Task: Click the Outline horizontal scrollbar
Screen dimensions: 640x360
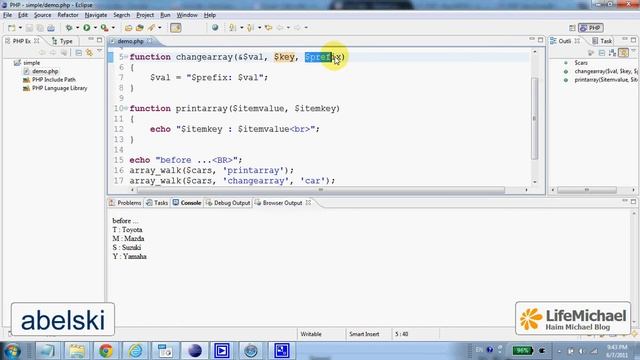Action: point(587,190)
